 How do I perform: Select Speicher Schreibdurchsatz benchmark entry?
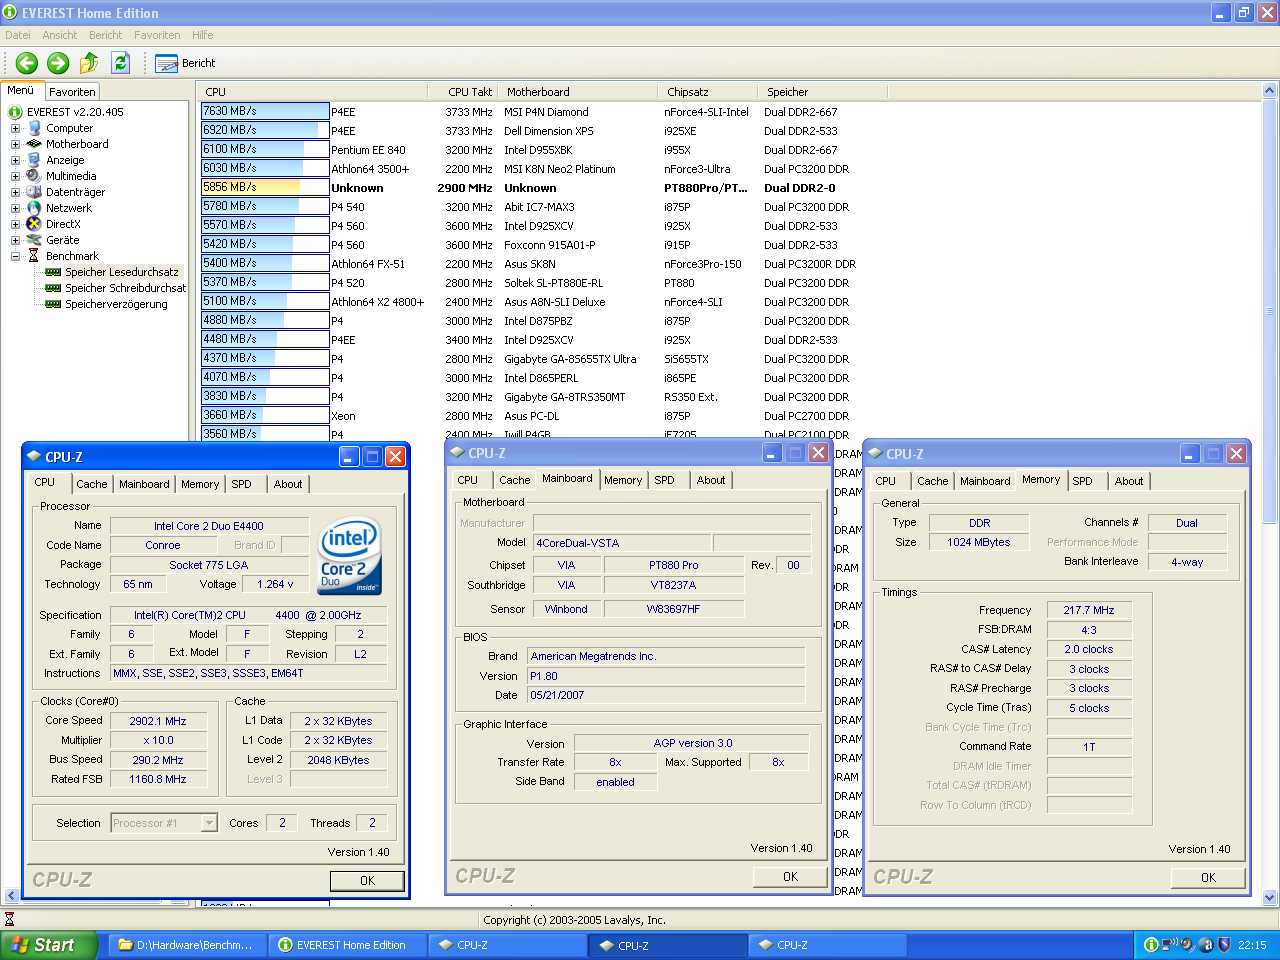pos(125,288)
